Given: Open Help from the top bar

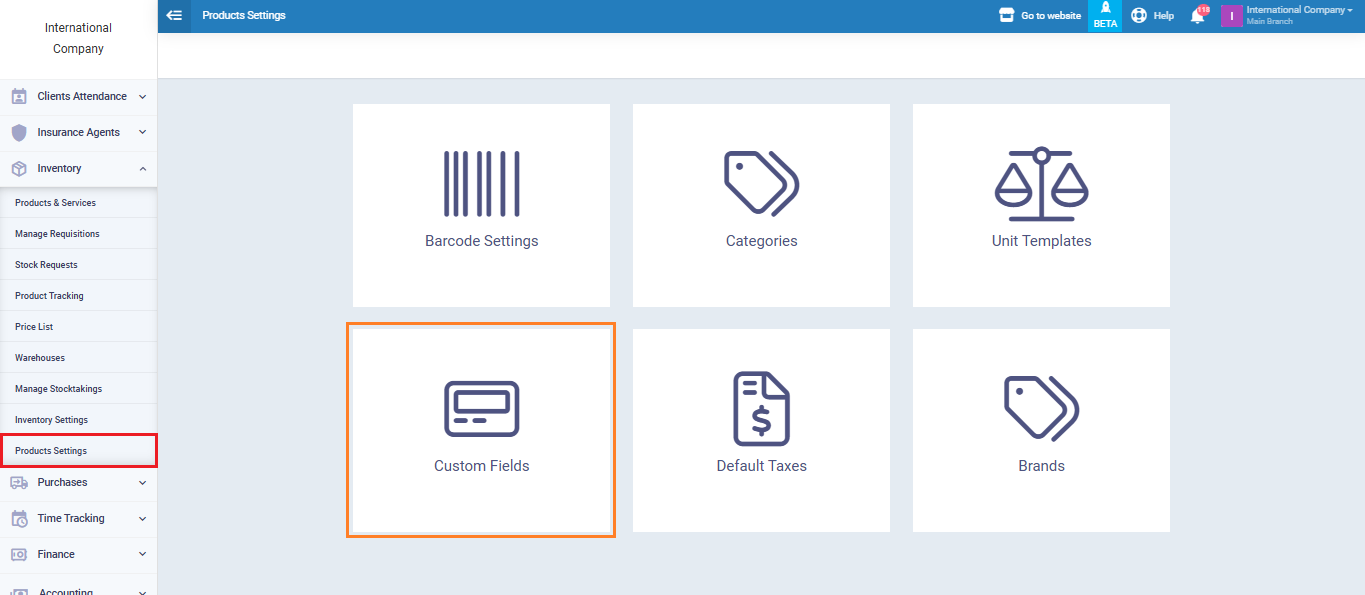Looking at the screenshot, I should point(1152,16).
